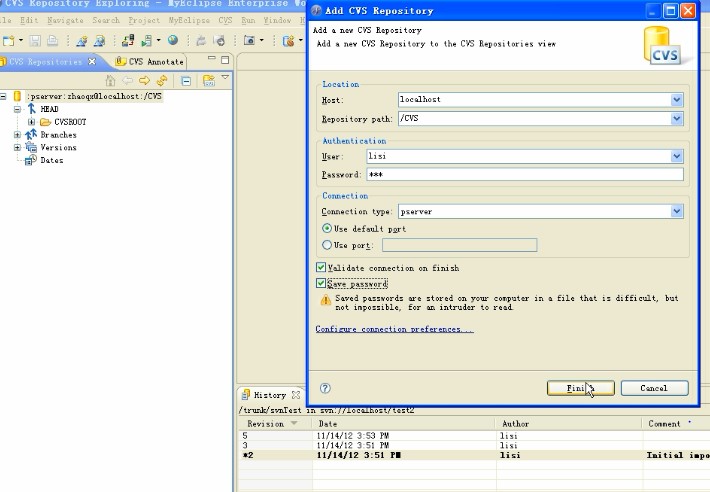Click the new project wizard icon beside camera
The image size is (710, 492).
point(288,41)
